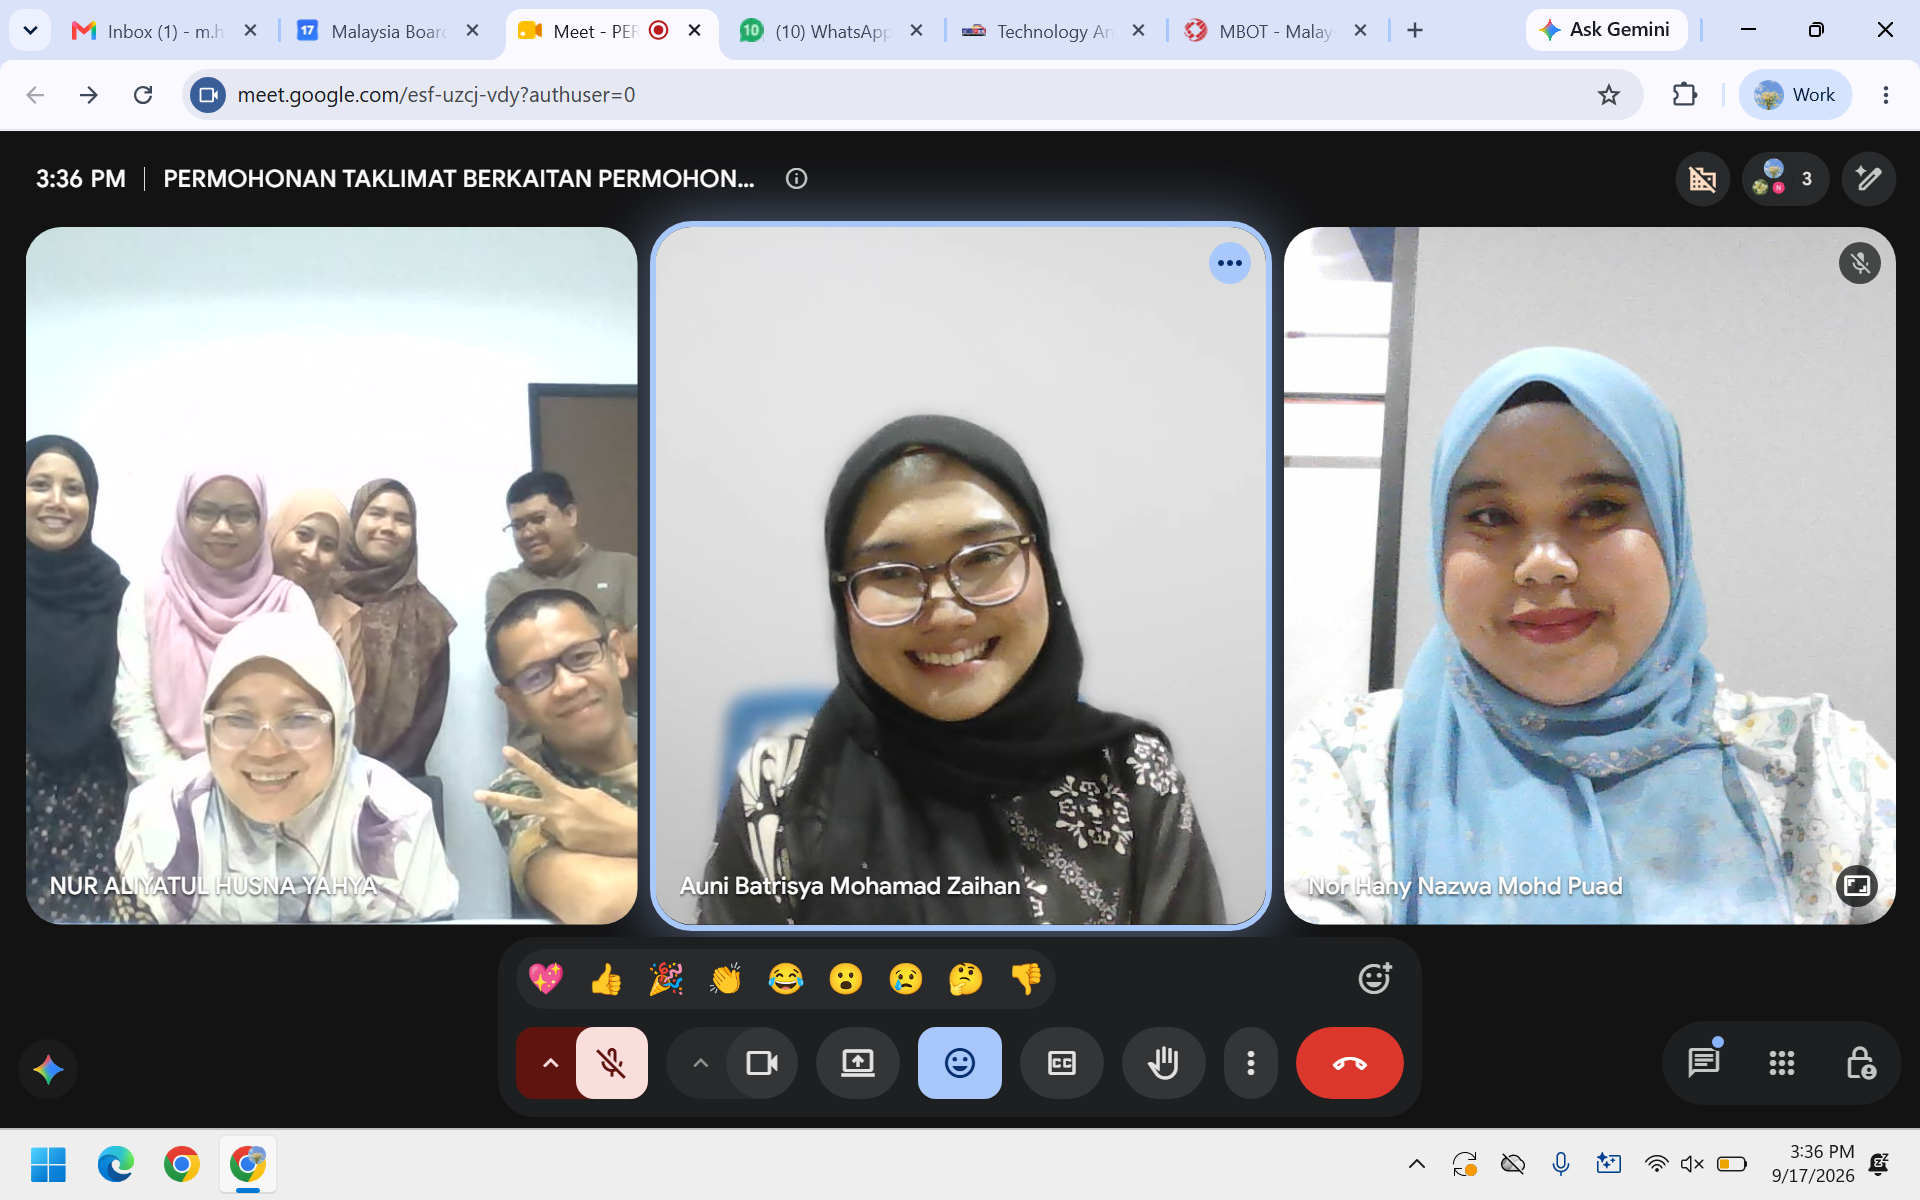This screenshot has width=1920, height=1200.
Task: Open options on Auni Batrisya's tile
Action: (x=1230, y=263)
